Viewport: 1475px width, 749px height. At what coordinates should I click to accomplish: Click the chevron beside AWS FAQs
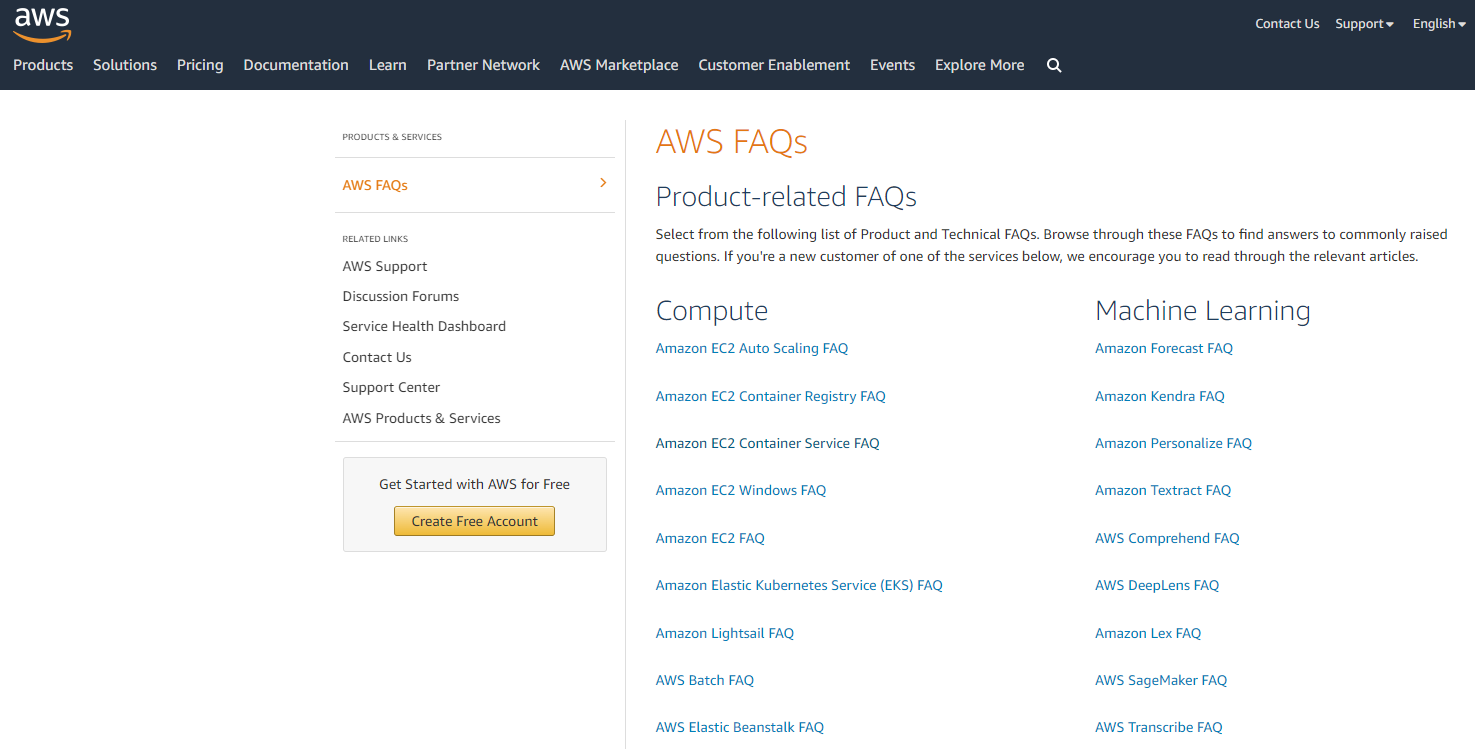[603, 183]
